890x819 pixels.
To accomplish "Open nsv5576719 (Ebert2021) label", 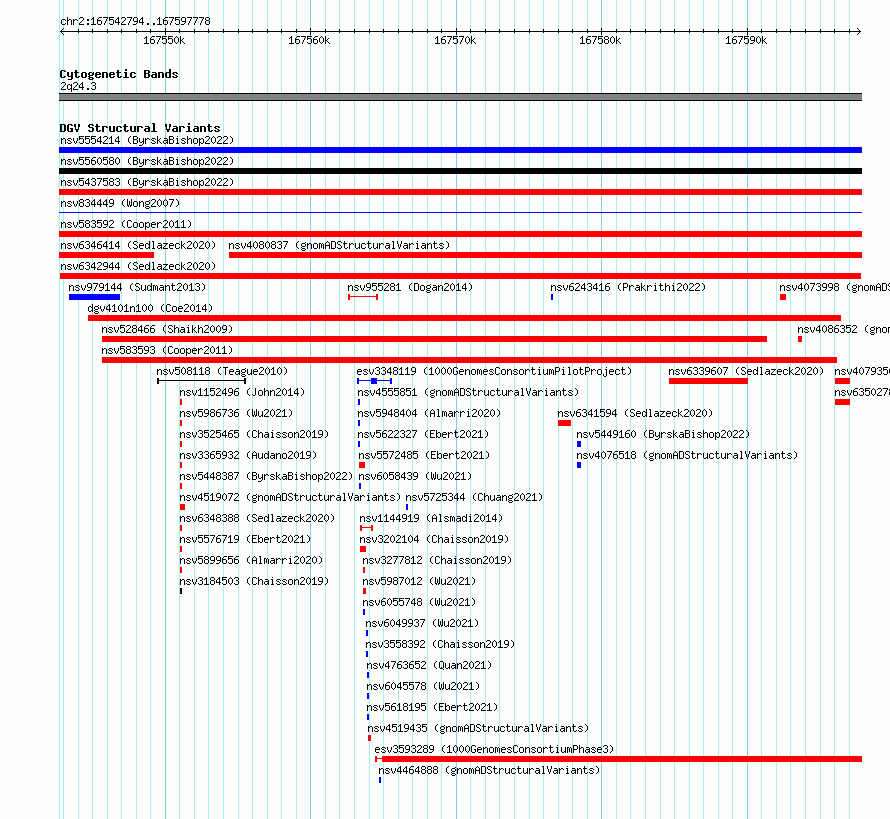I will tap(245, 539).
